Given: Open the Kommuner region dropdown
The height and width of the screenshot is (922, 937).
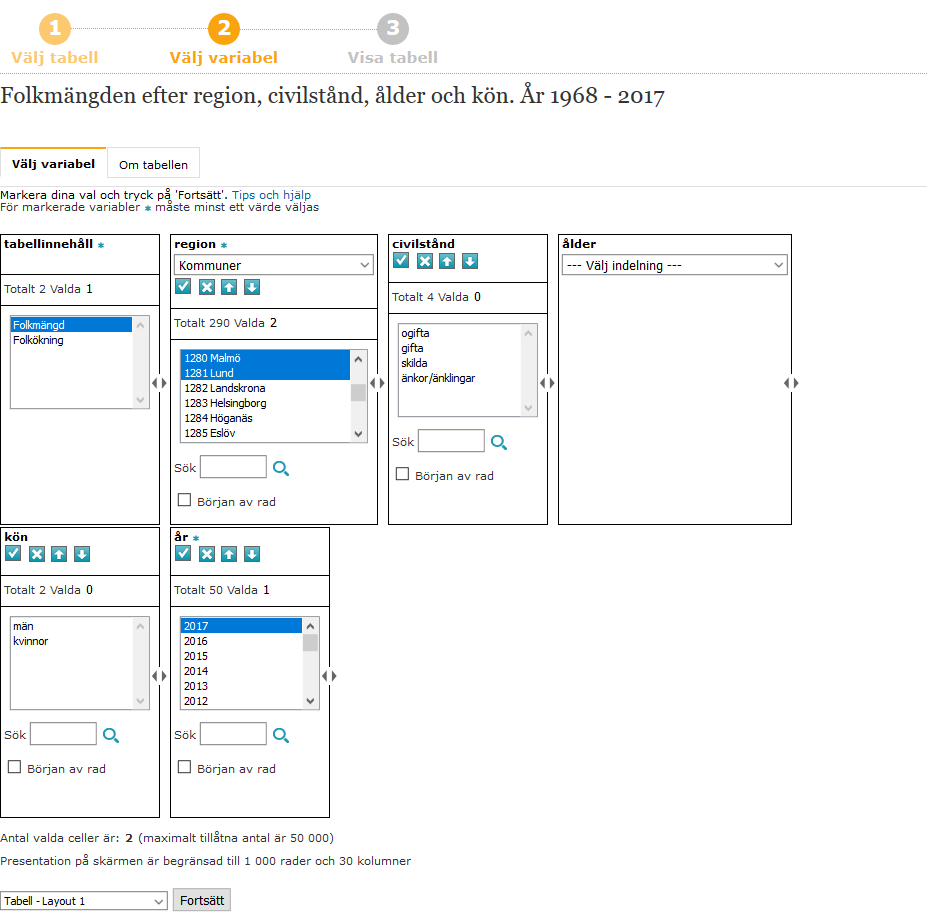Looking at the screenshot, I should (x=273, y=265).
